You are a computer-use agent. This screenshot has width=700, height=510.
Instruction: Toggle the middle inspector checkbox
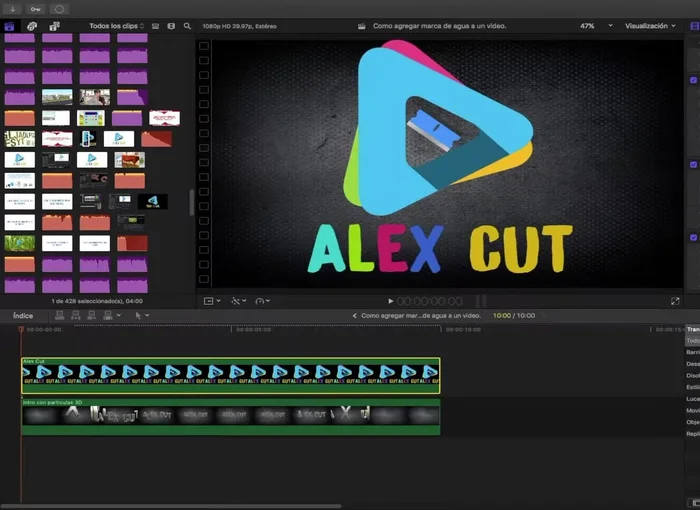pos(693,165)
